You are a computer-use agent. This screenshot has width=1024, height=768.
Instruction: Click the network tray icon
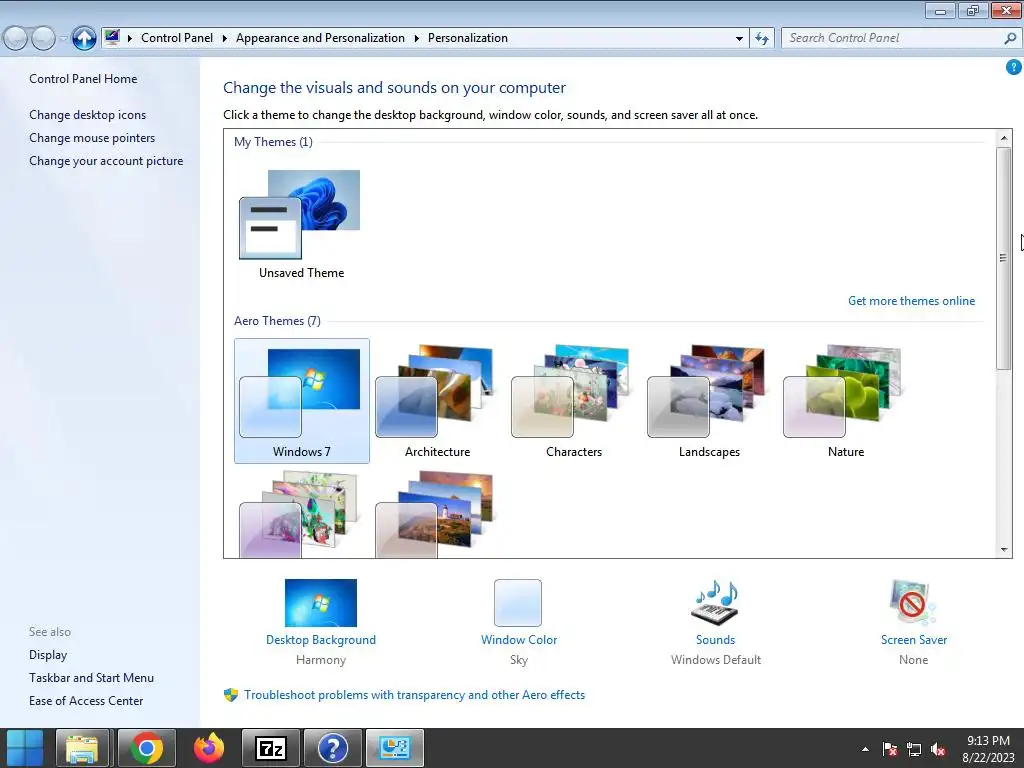coord(914,749)
